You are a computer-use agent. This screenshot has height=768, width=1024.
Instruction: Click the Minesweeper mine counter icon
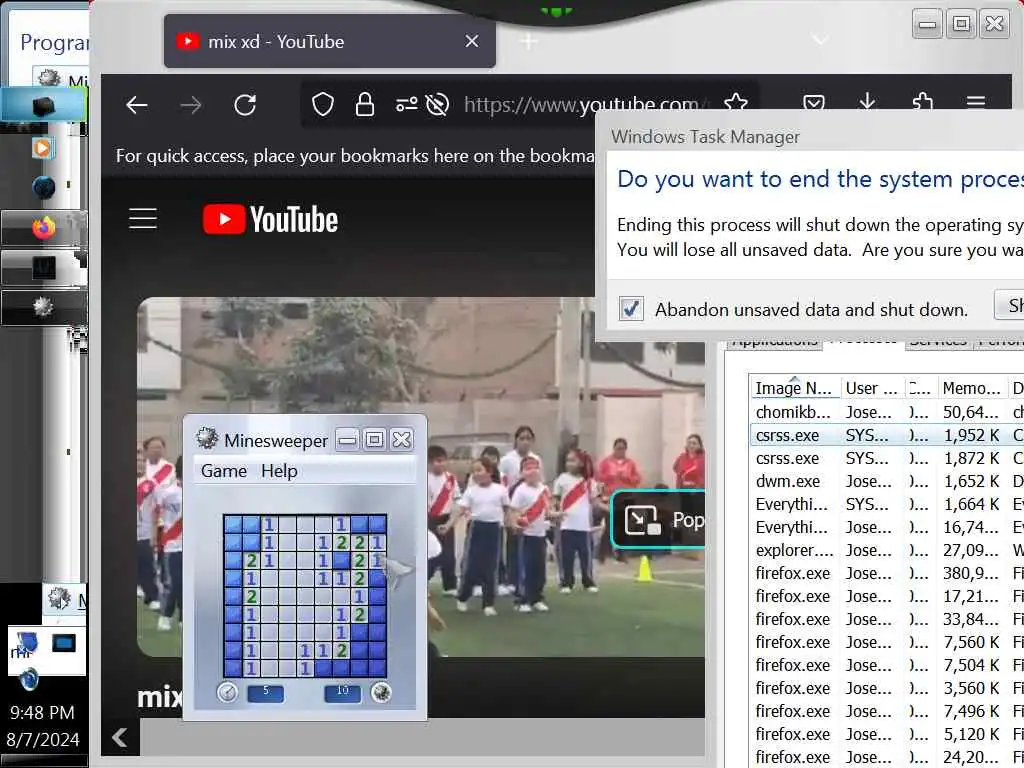[x=381, y=692]
